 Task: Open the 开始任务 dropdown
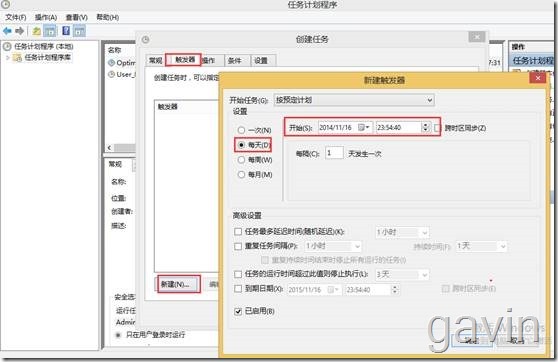[354, 100]
